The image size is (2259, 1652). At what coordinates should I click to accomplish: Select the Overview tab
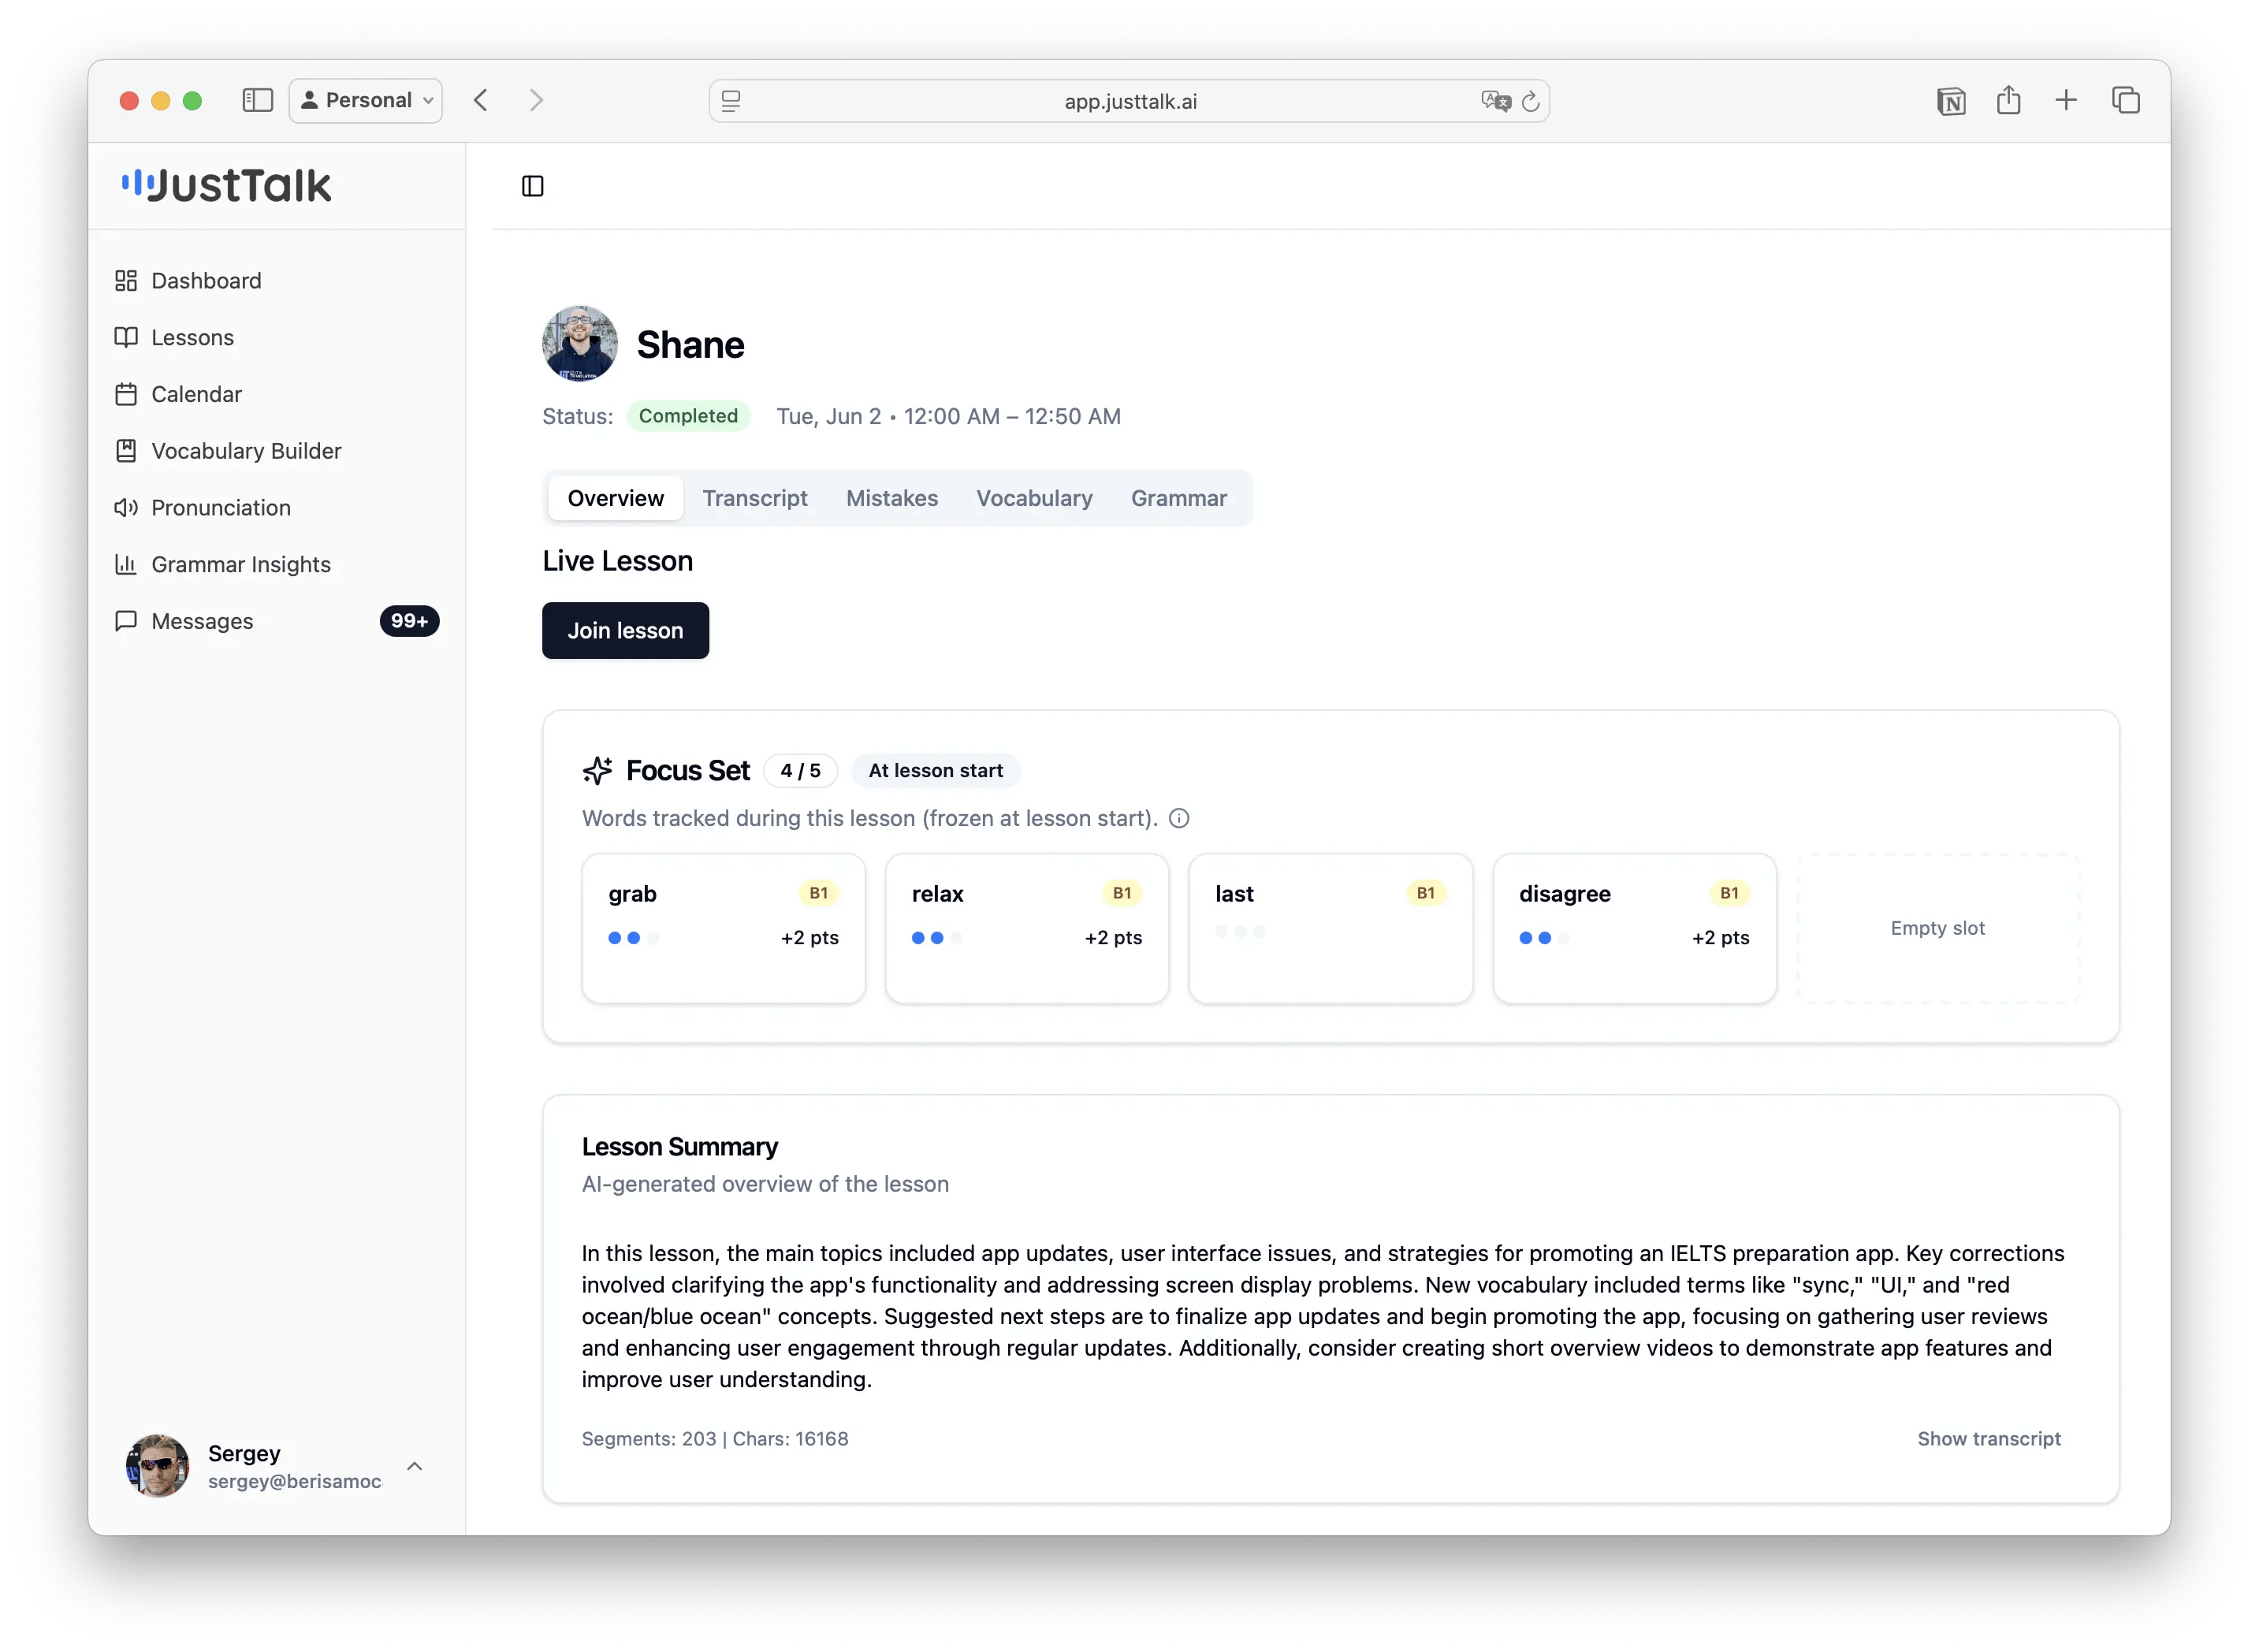pos(615,498)
